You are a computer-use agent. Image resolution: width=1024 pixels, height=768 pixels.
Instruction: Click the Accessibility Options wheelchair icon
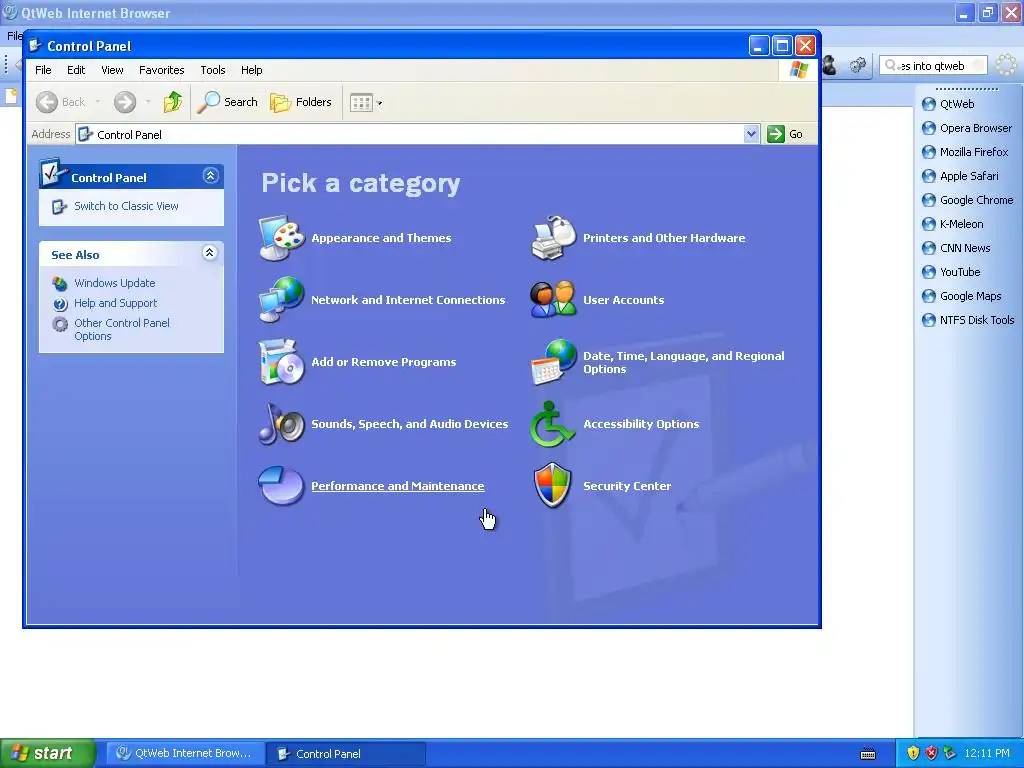point(550,424)
